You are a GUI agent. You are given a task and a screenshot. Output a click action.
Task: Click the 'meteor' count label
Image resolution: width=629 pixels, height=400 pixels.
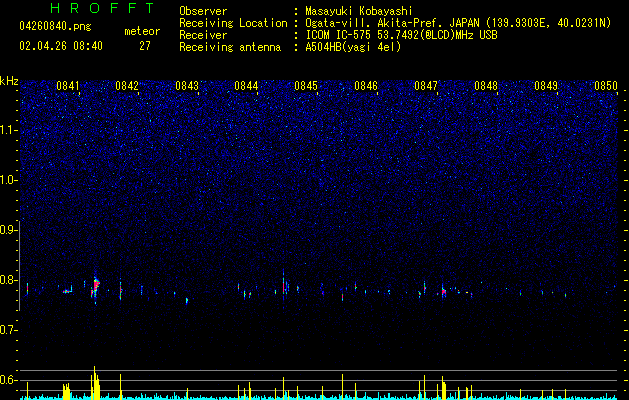point(142,31)
